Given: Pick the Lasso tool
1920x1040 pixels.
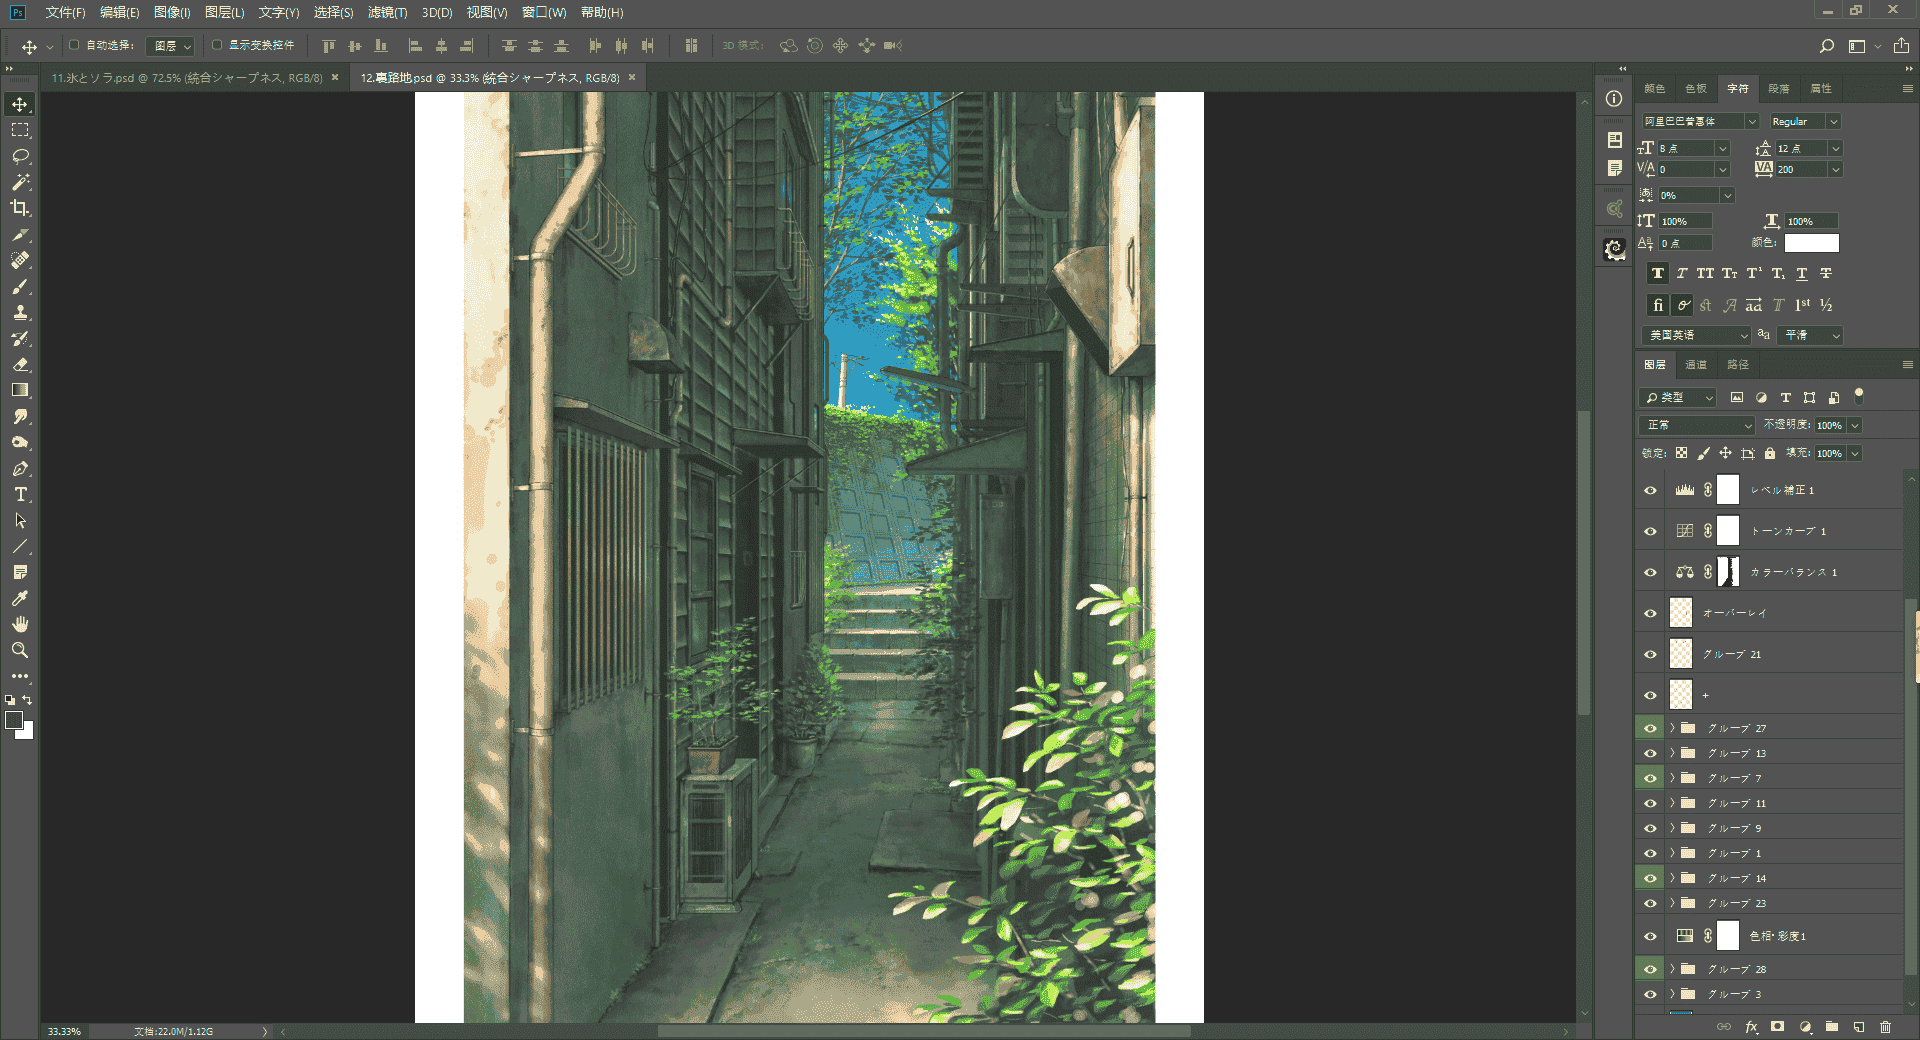Looking at the screenshot, I should (20, 156).
